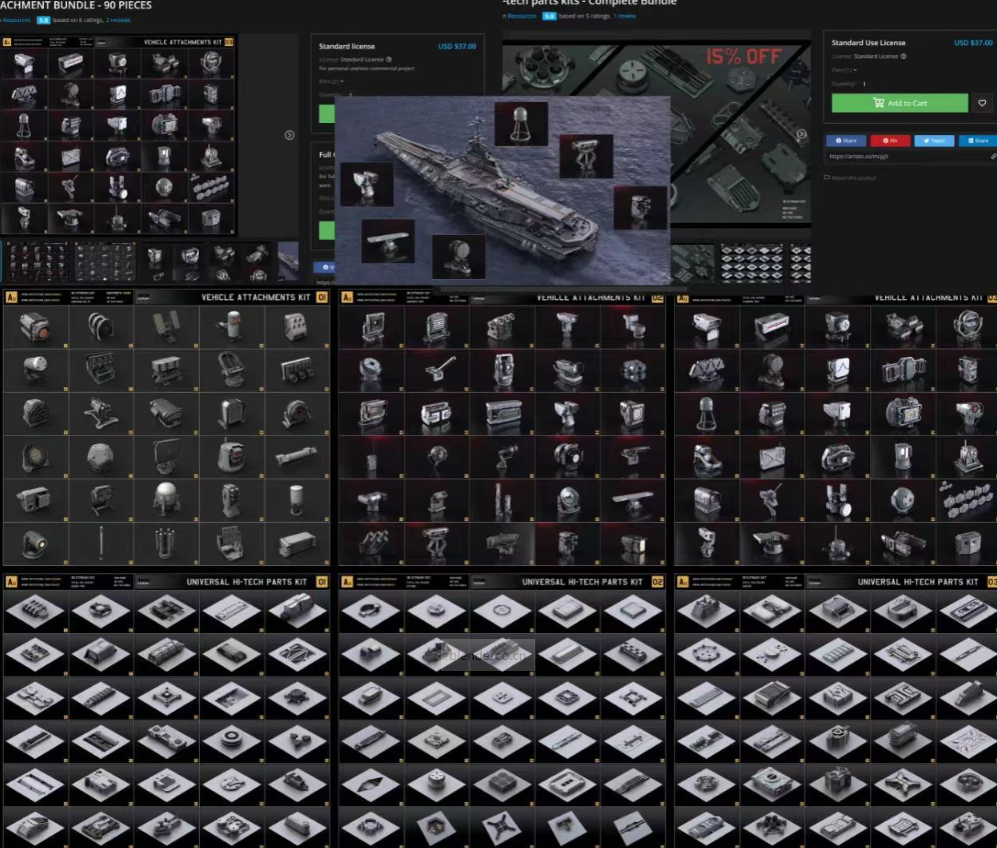The image size is (997, 848).
Task: Click Report this product link
Action: click(850, 178)
